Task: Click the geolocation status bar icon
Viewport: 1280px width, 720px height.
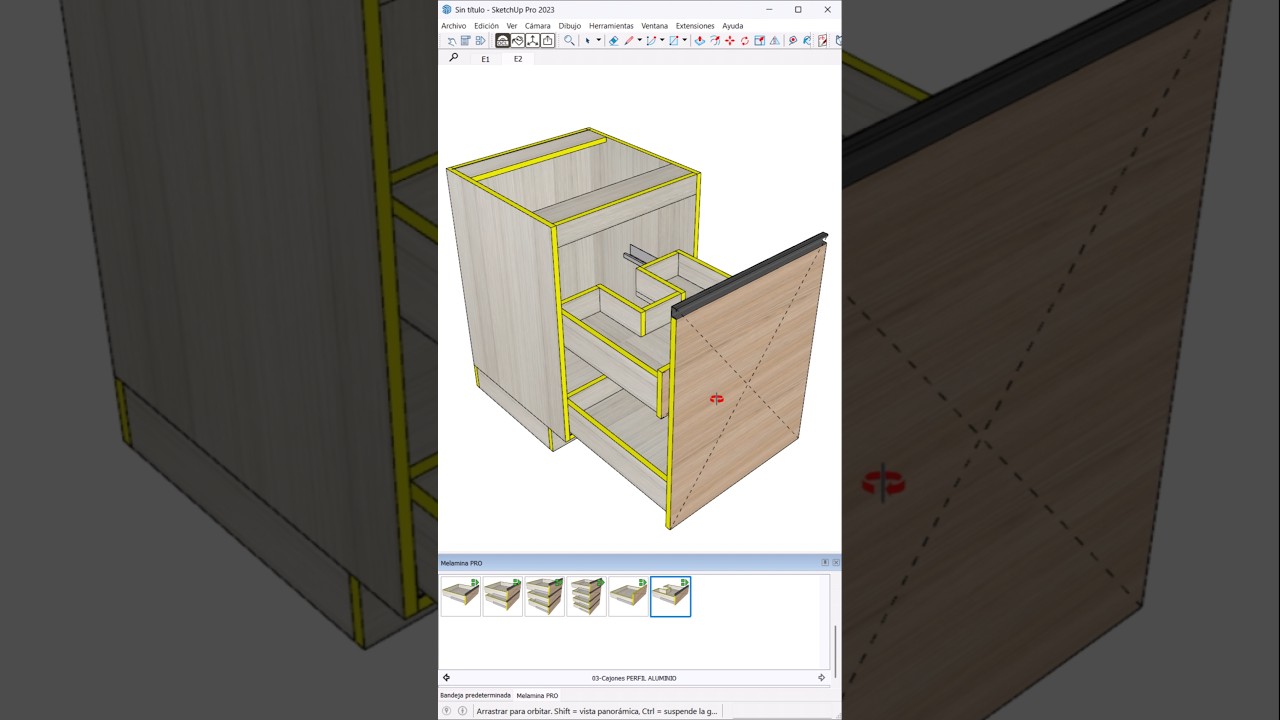Action: [x=447, y=711]
